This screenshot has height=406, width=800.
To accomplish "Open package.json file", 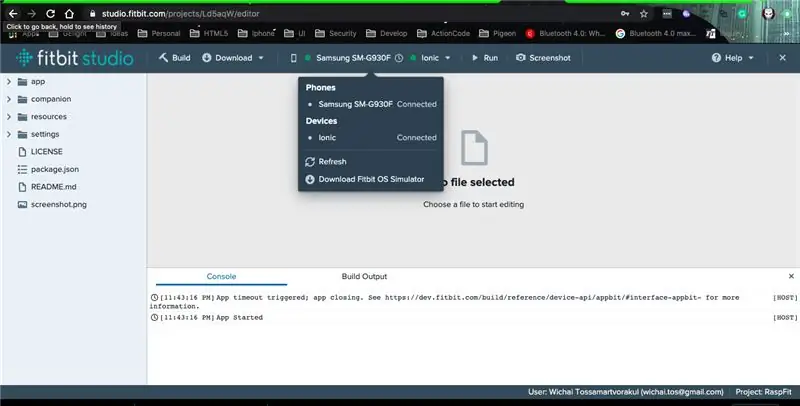I will click(x=55, y=169).
